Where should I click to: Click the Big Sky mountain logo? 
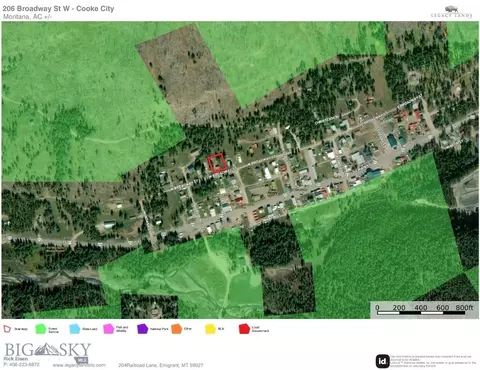point(47,350)
